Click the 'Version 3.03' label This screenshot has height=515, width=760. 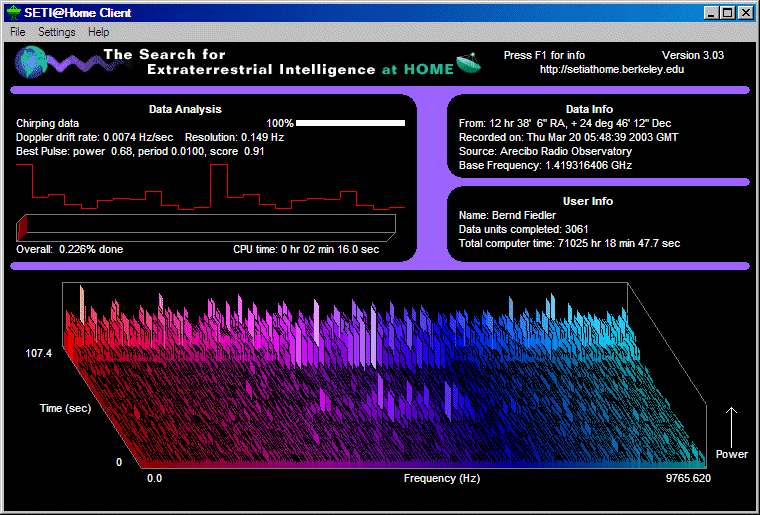(693, 55)
